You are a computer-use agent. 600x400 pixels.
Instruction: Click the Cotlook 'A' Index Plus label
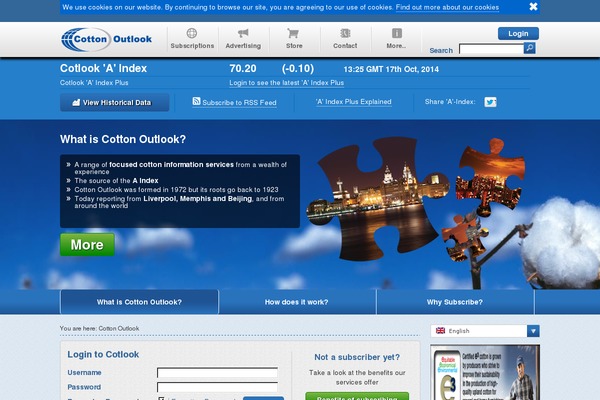click(x=94, y=83)
